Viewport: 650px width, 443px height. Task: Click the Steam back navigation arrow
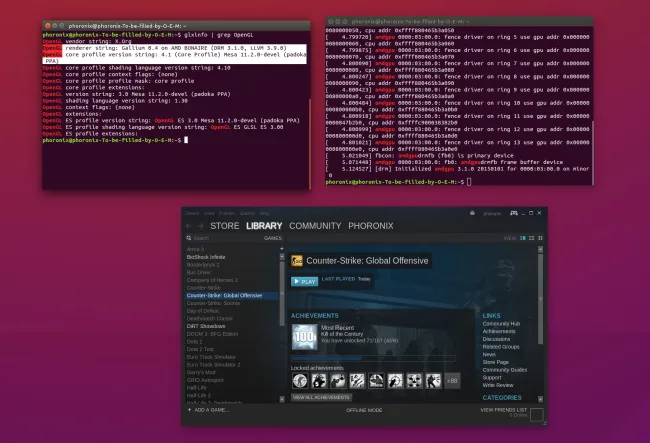tap(189, 226)
